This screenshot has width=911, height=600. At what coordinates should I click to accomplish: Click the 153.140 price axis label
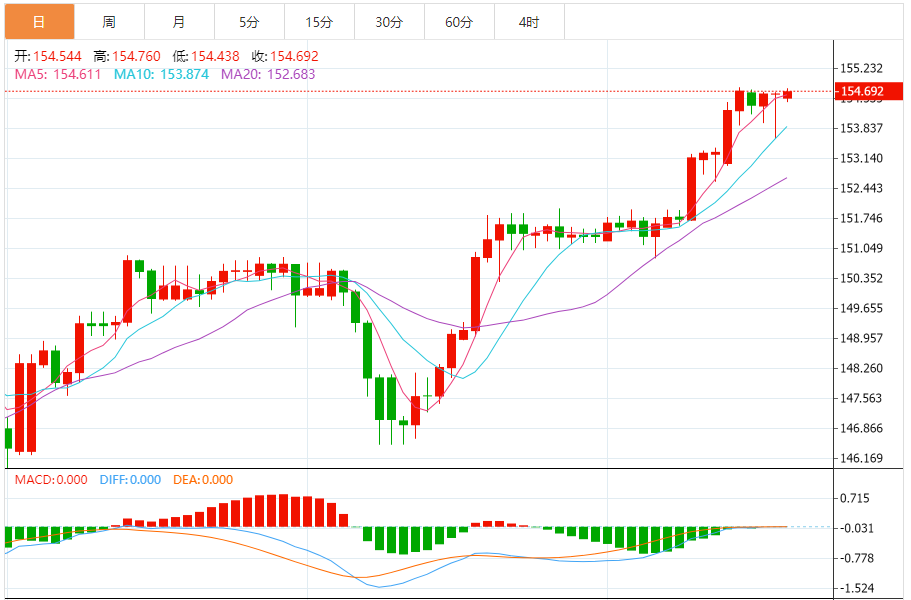click(862, 159)
